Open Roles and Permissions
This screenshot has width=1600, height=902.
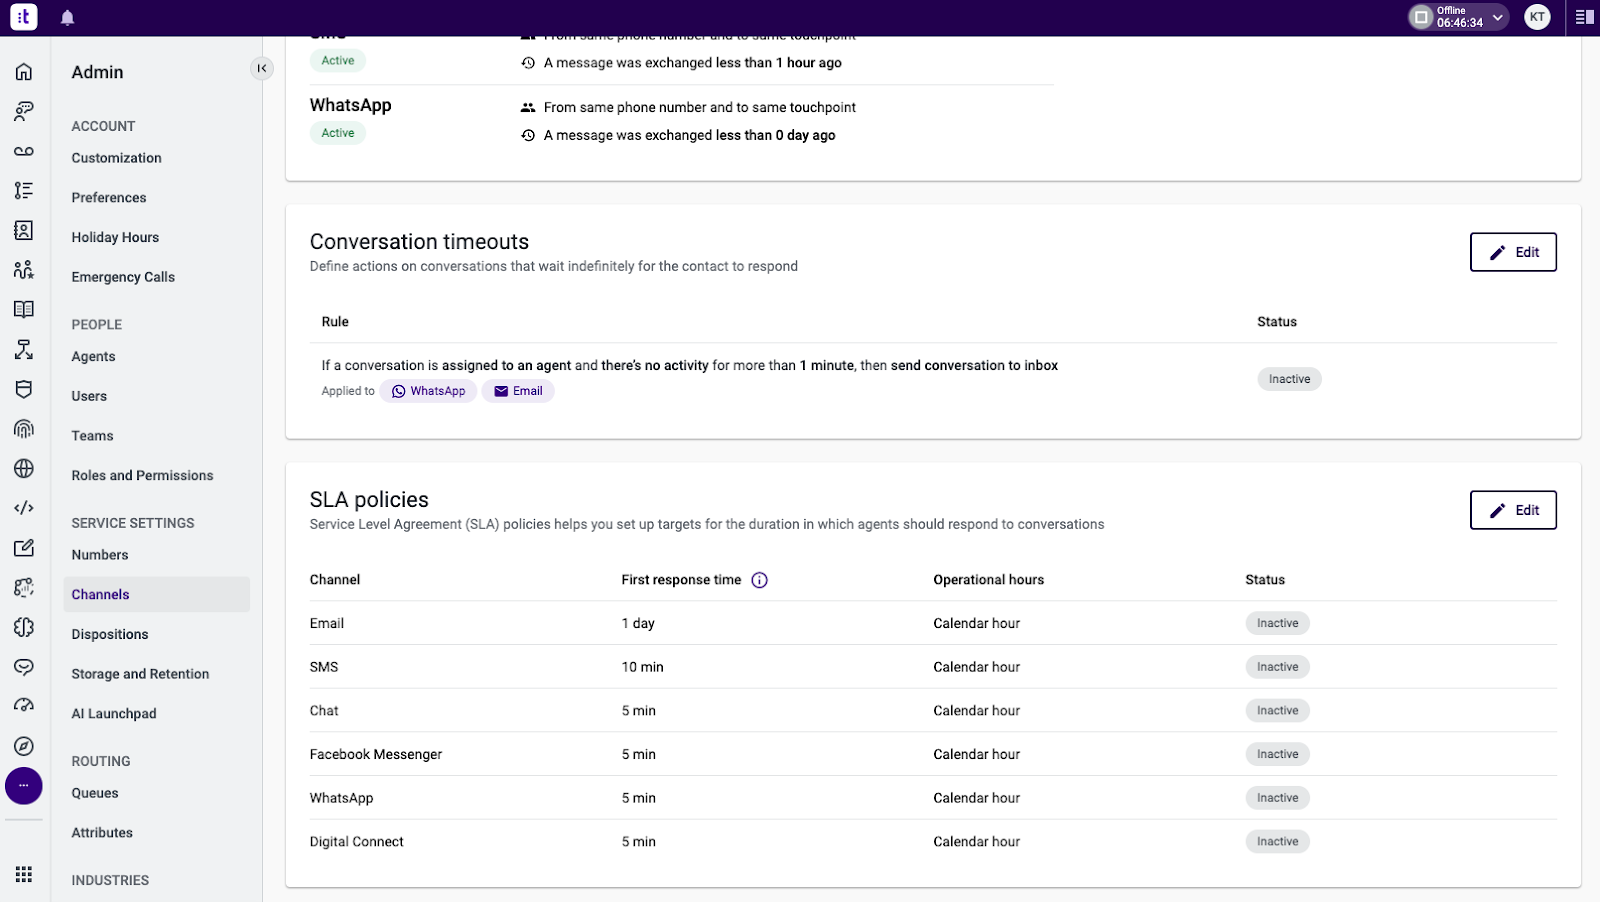[142, 475]
